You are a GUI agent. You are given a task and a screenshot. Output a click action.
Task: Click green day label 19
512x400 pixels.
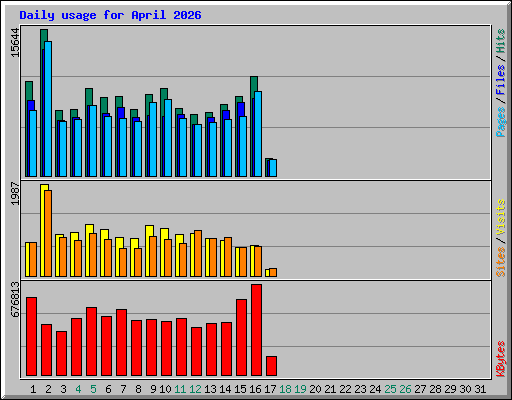coord(300,389)
